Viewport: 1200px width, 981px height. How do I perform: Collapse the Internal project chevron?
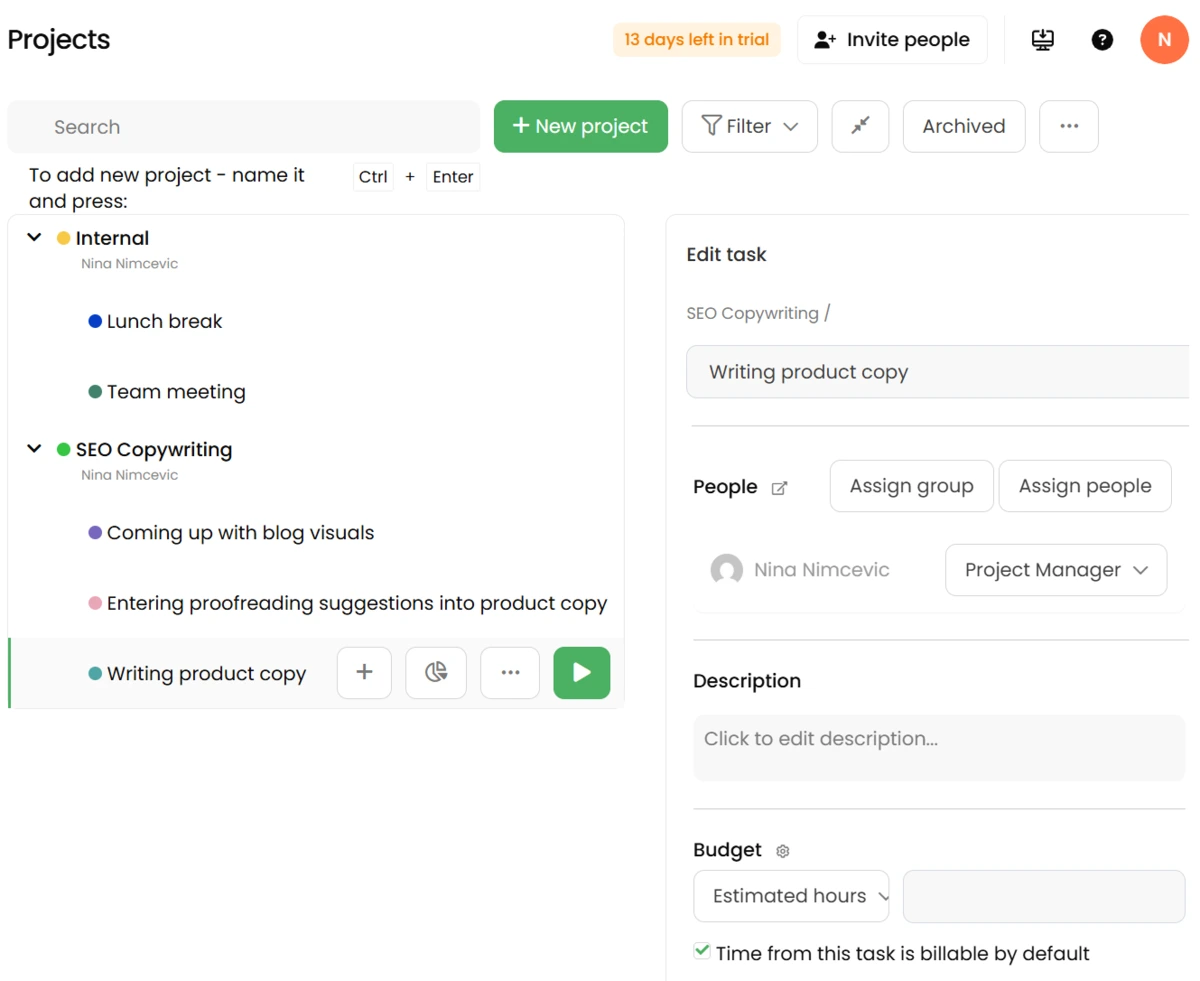tap(34, 238)
